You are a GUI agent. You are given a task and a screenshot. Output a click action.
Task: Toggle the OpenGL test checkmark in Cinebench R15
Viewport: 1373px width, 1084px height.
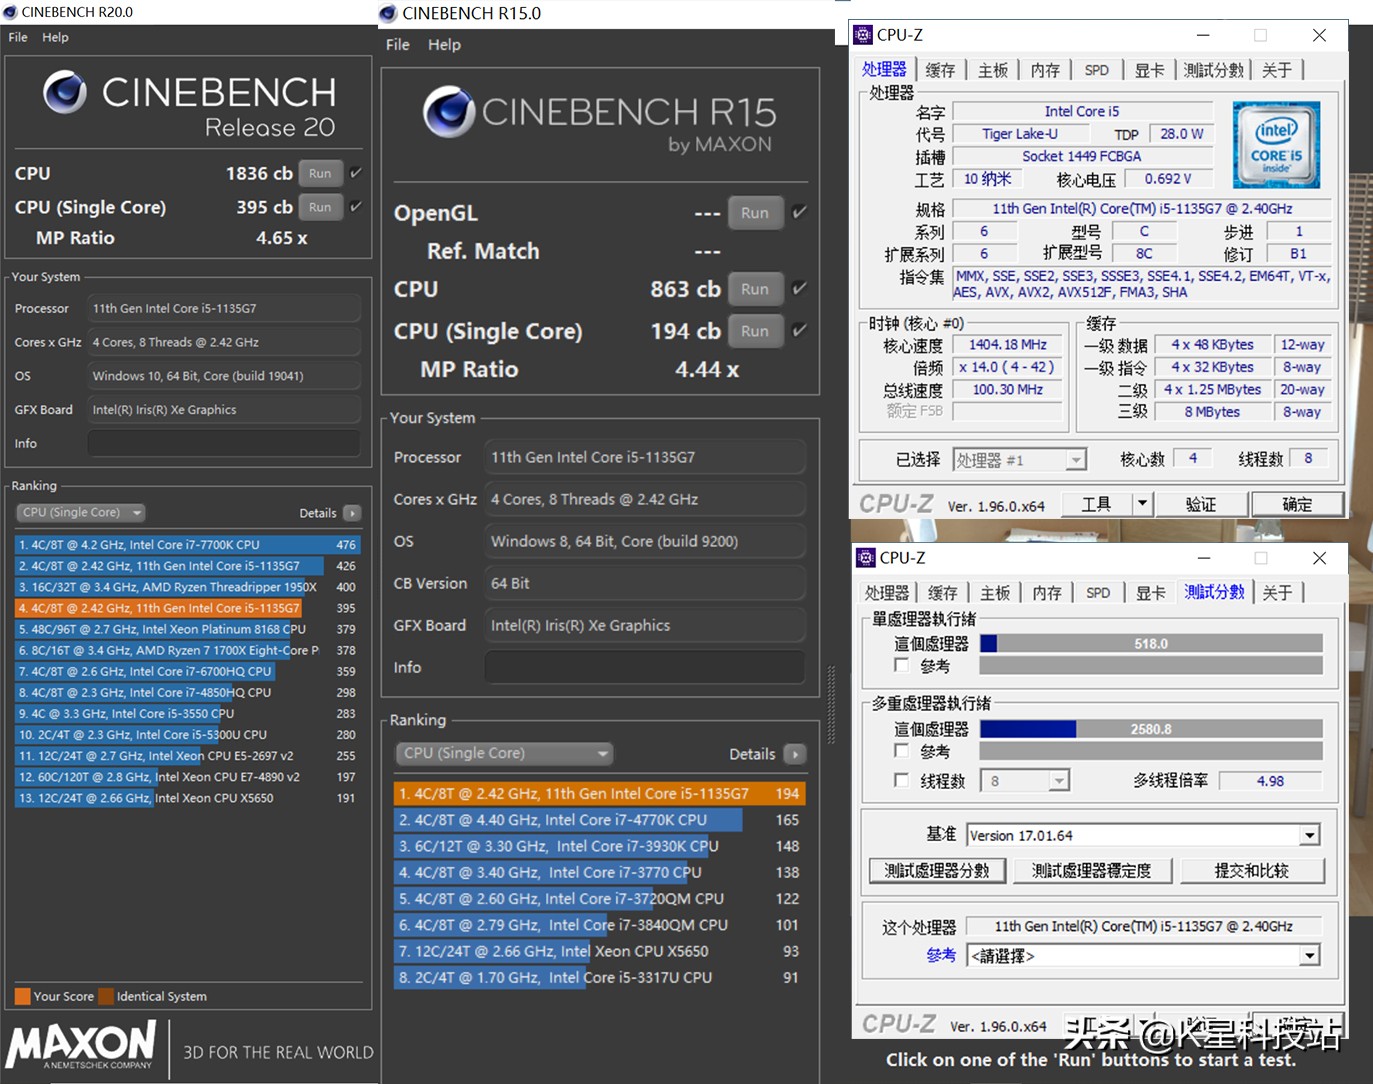pos(799,212)
